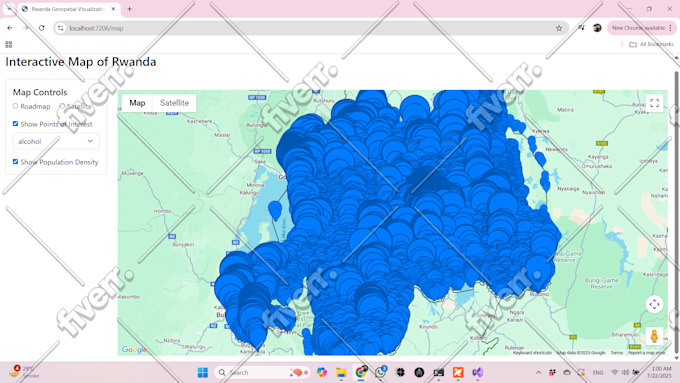This screenshot has width=680, height=383.
Task: Open the Windows Start menu
Action: 203,373
